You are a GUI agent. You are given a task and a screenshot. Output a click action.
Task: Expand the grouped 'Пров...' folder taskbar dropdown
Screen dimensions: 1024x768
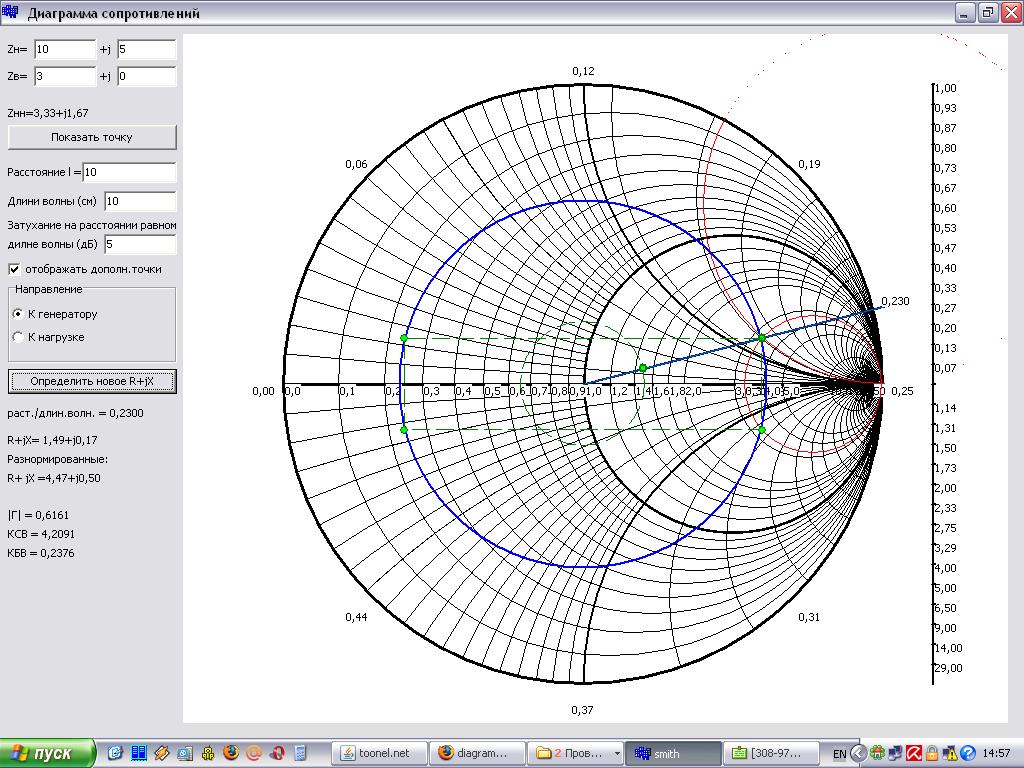[x=617, y=753]
